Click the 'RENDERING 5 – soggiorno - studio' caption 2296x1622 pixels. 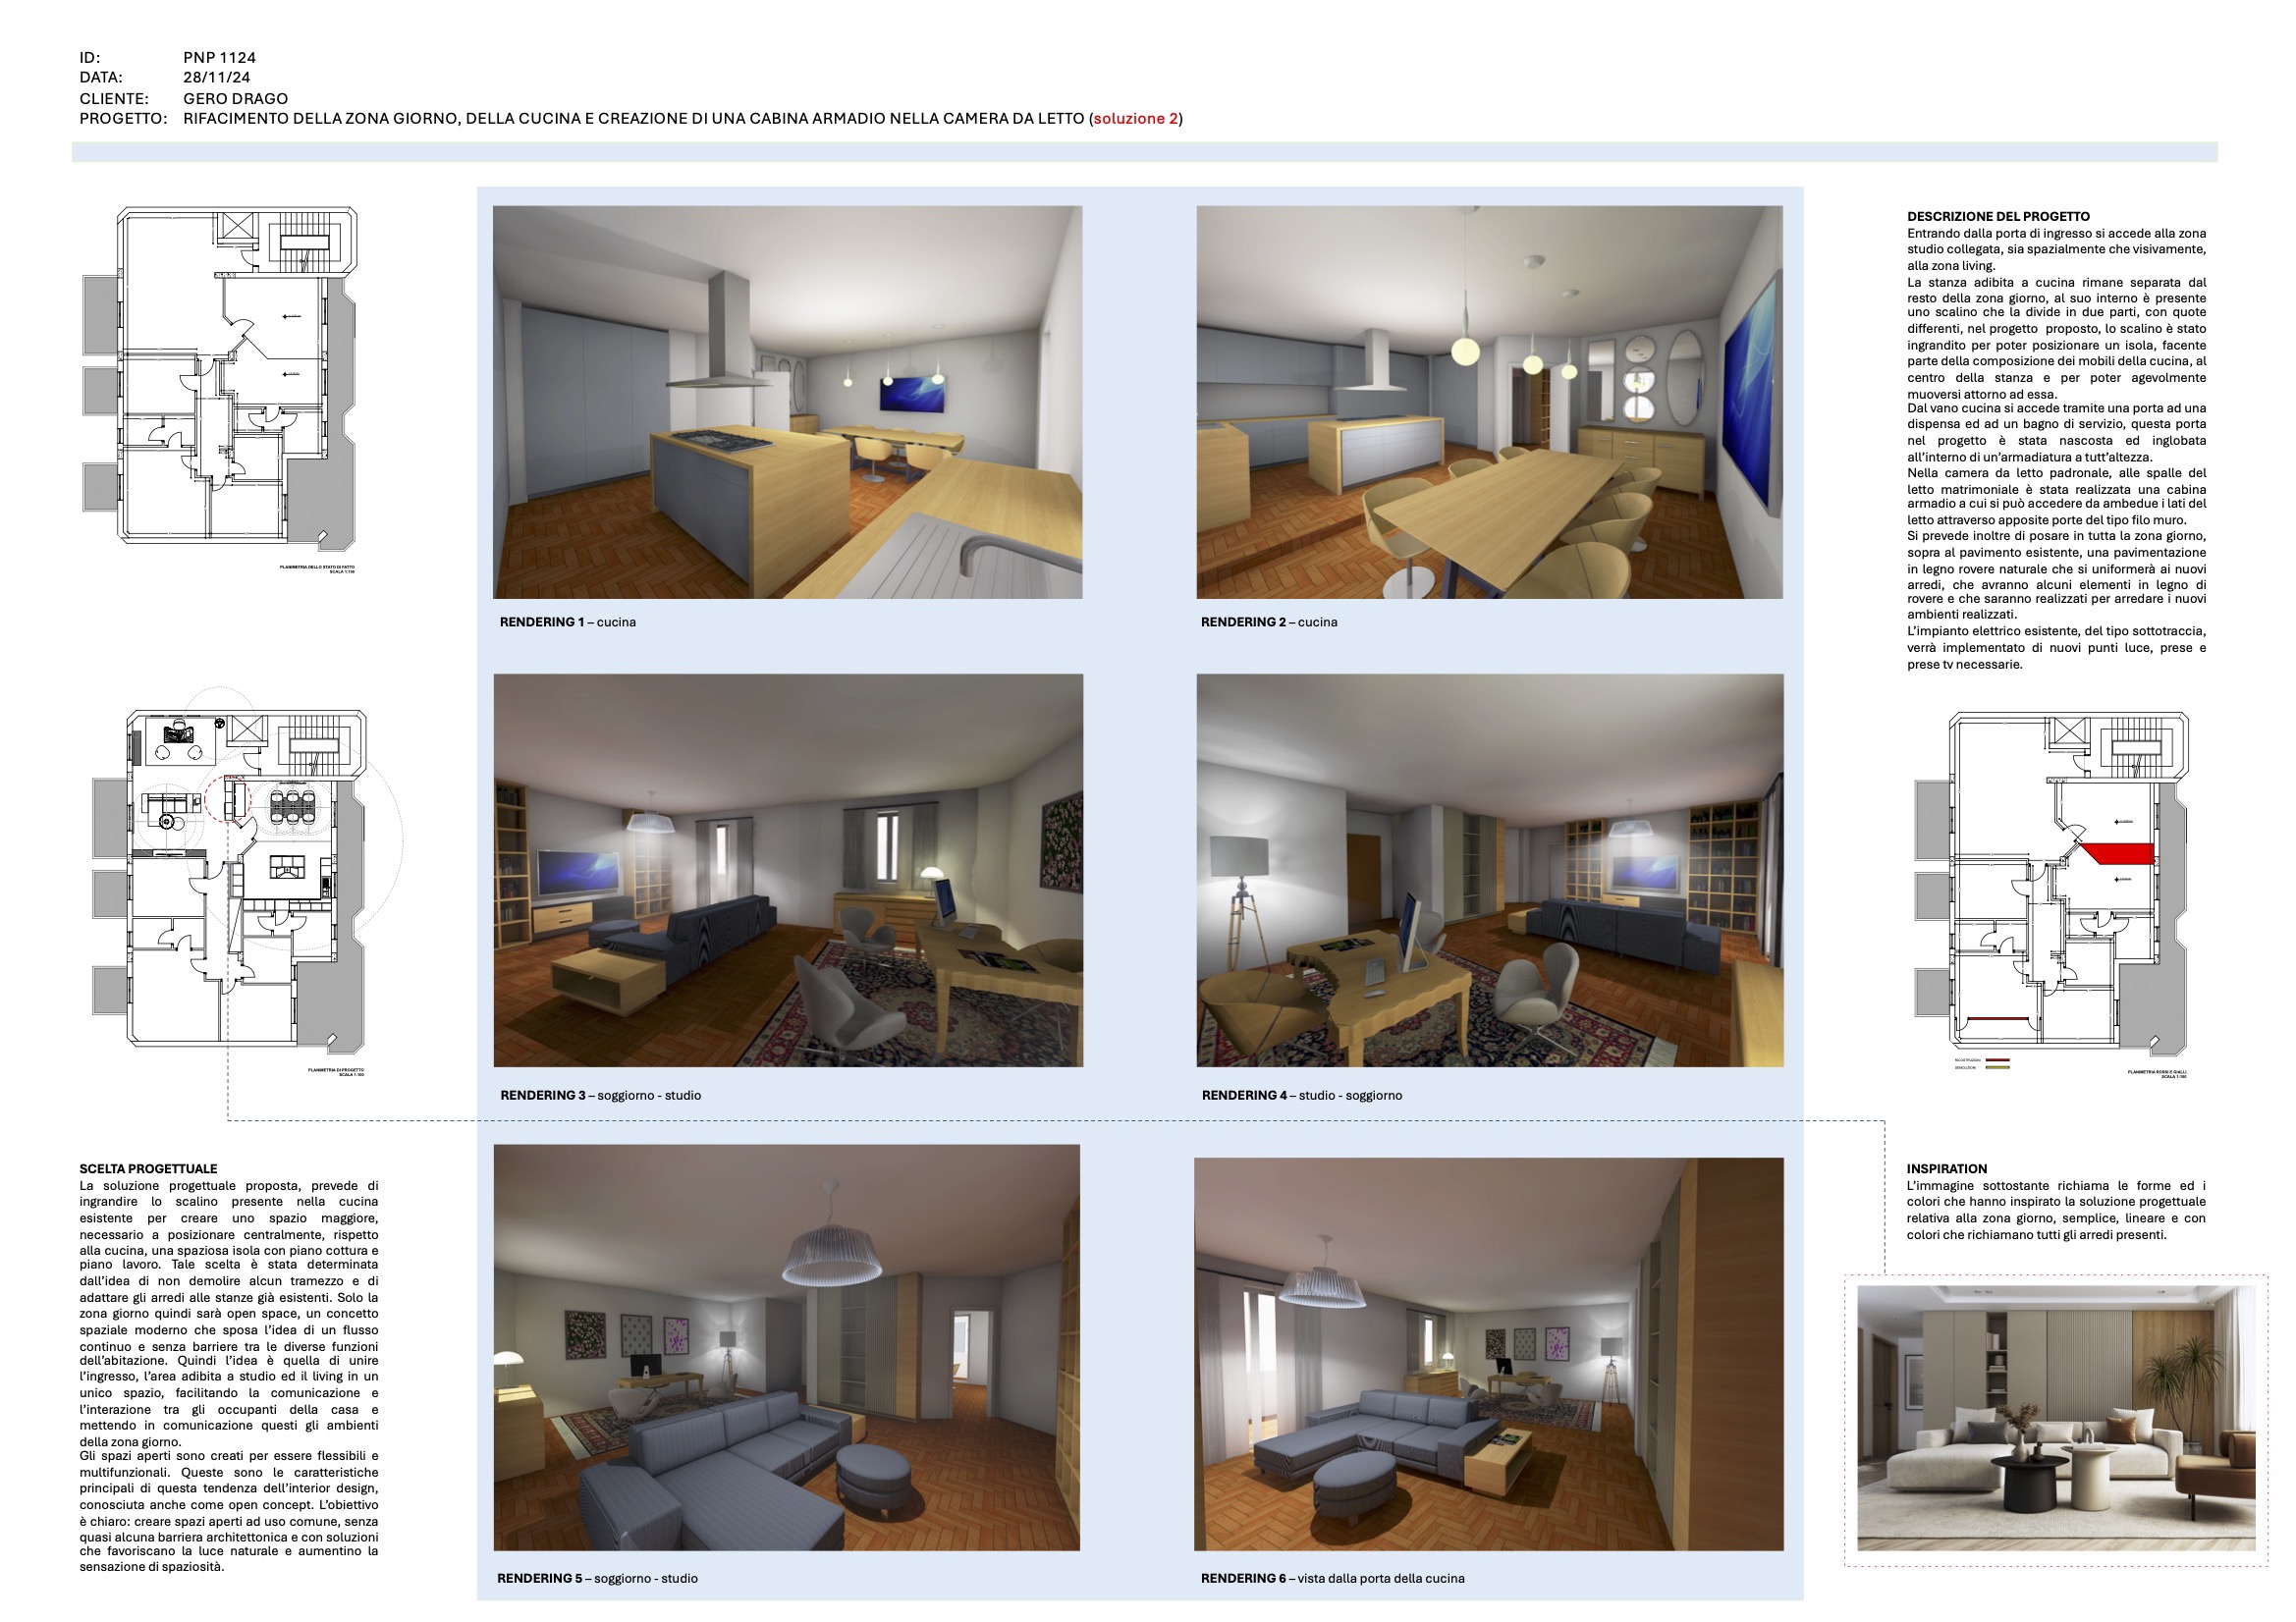[x=598, y=1578]
